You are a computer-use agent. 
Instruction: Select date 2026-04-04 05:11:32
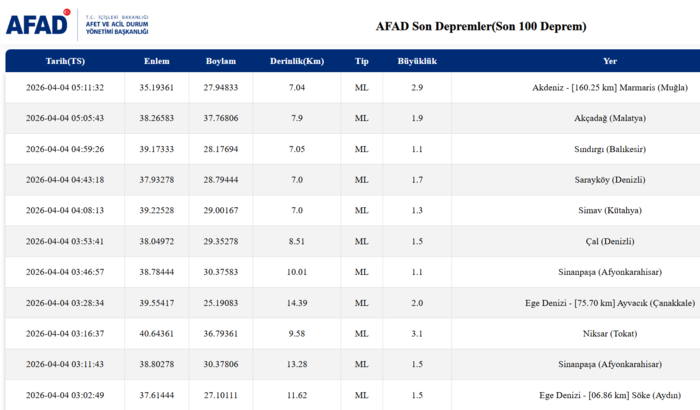pyautogui.click(x=65, y=88)
